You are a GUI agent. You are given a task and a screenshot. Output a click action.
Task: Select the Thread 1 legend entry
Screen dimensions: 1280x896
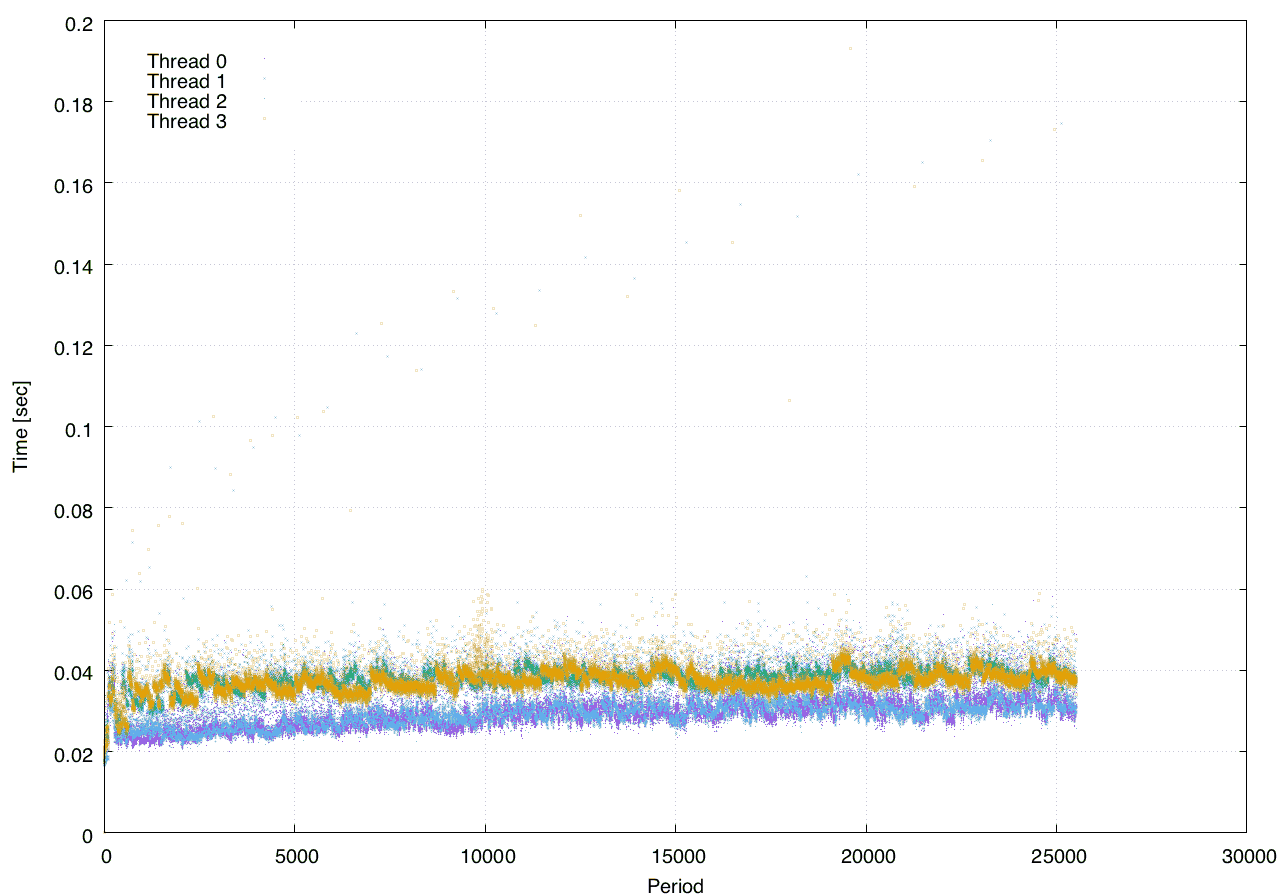pos(186,82)
